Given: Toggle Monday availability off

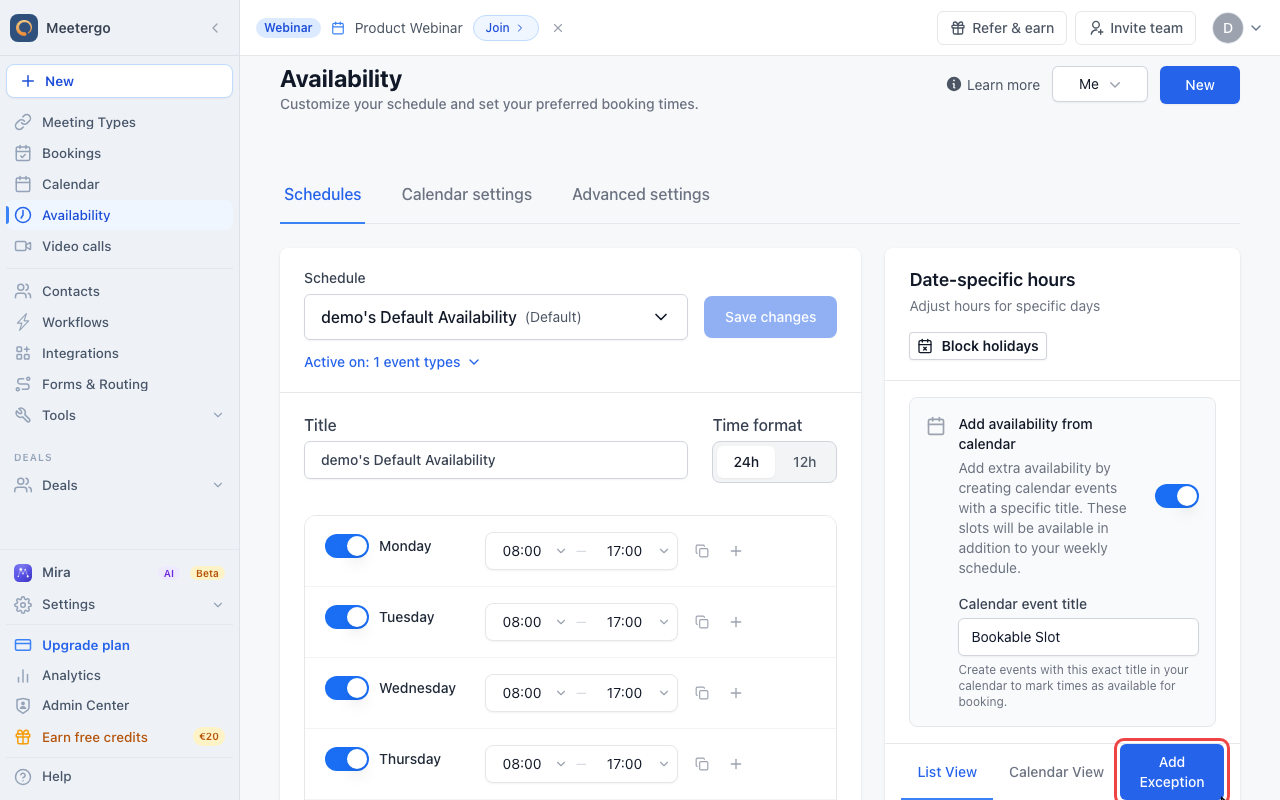Looking at the screenshot, I should pyautogui.click(x=347, y=546).
